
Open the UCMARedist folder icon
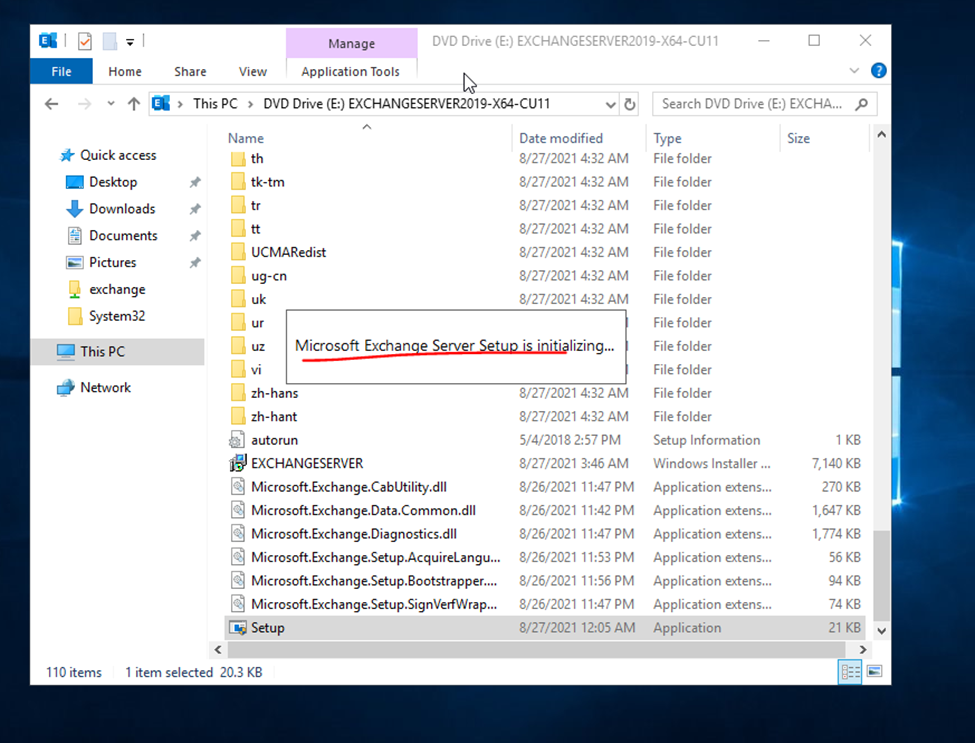click(237, 252)
